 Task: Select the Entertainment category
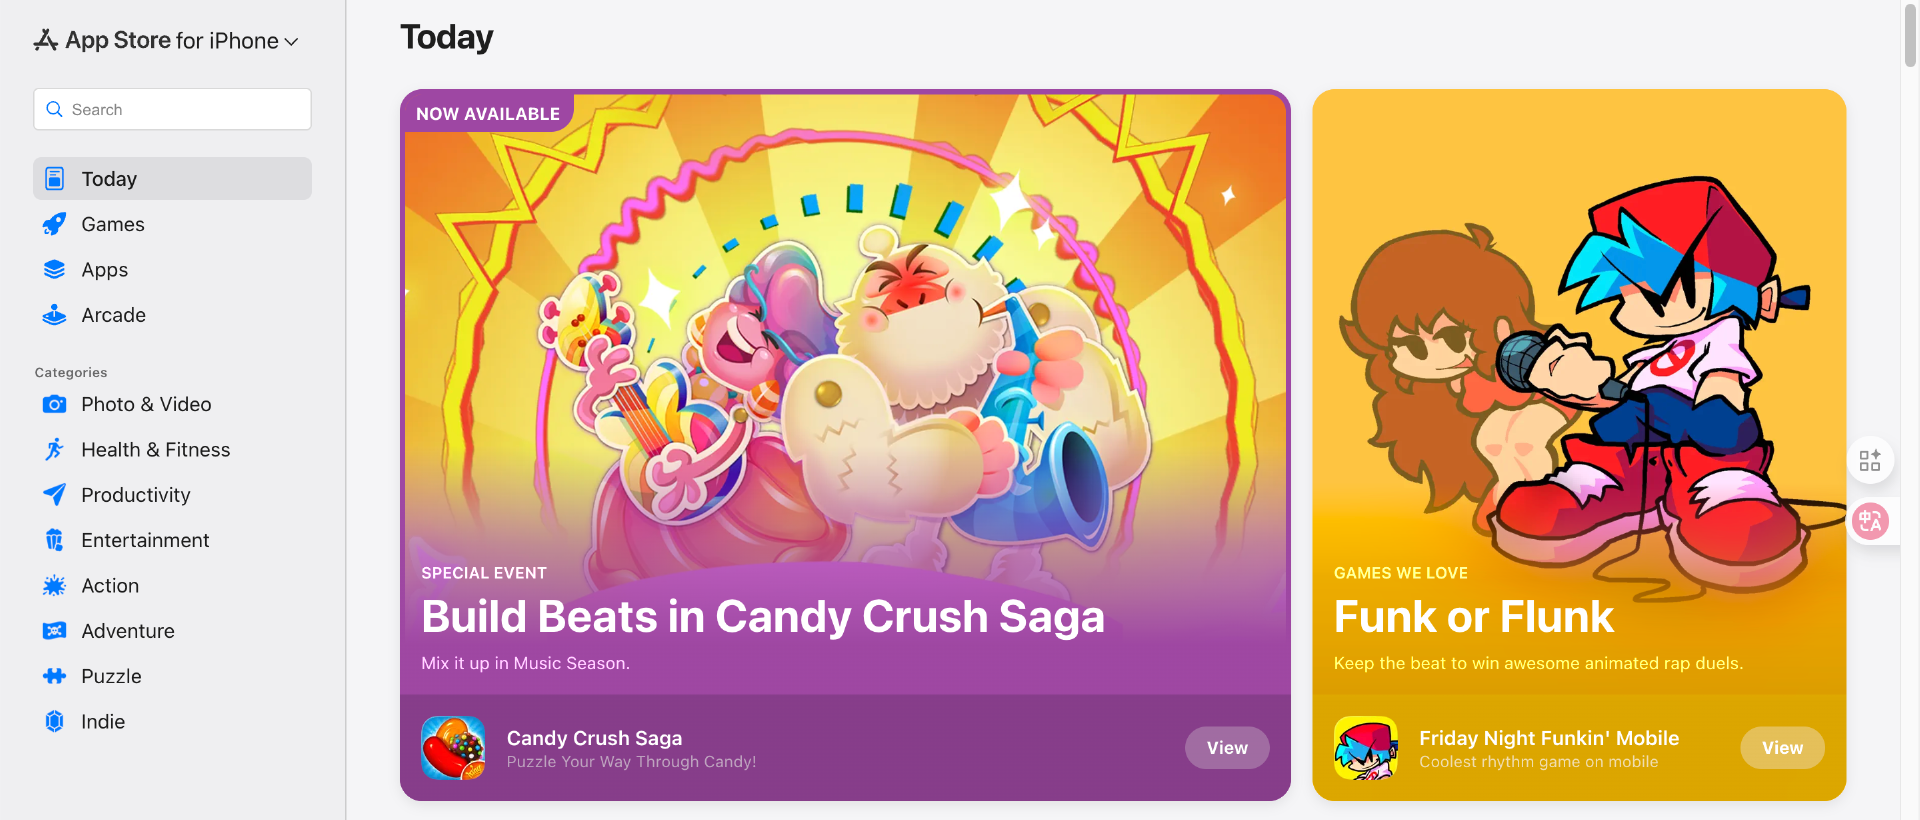[145, 541]
